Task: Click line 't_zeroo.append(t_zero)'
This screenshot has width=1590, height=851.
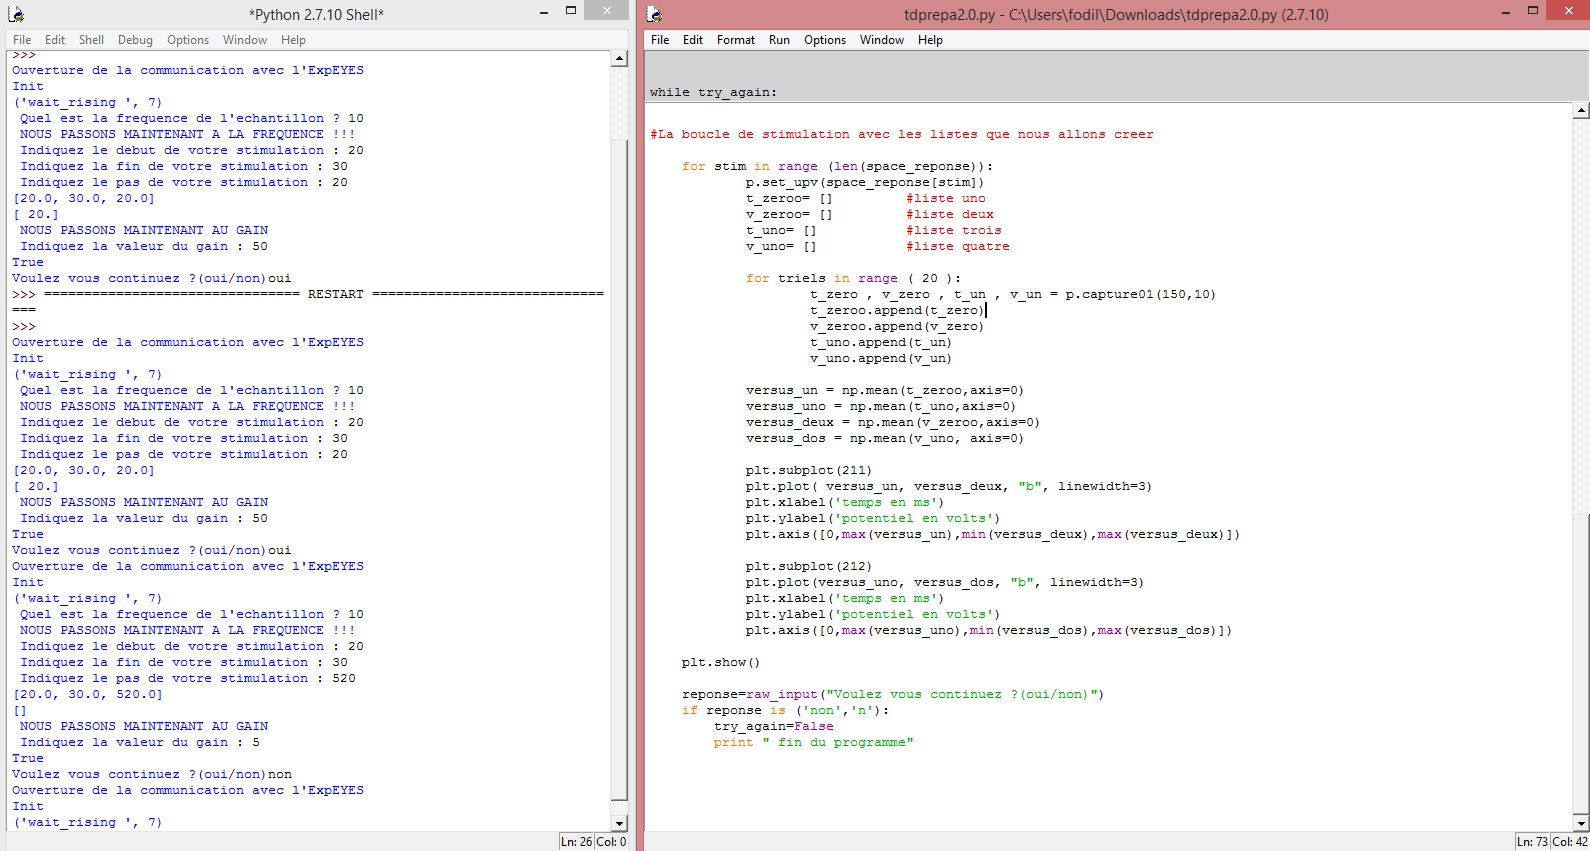Action: tap(897, 310)
